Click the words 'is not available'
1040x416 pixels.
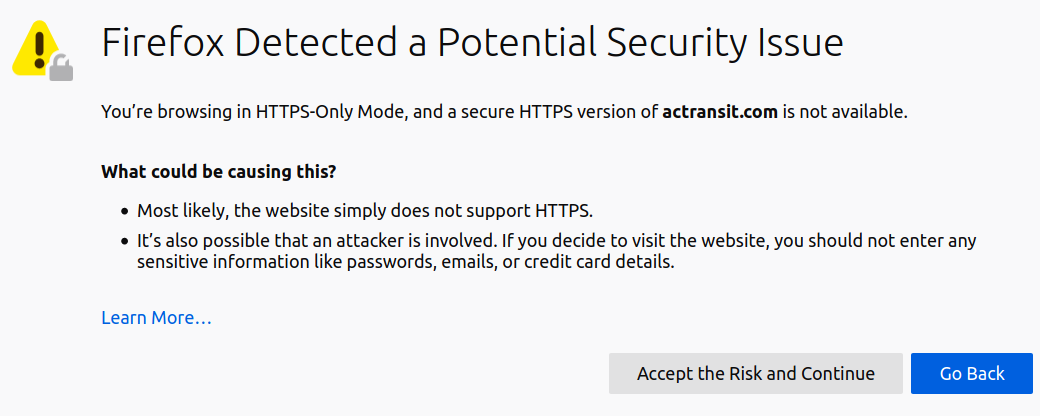pyautogui.click(x=844, y=112)
